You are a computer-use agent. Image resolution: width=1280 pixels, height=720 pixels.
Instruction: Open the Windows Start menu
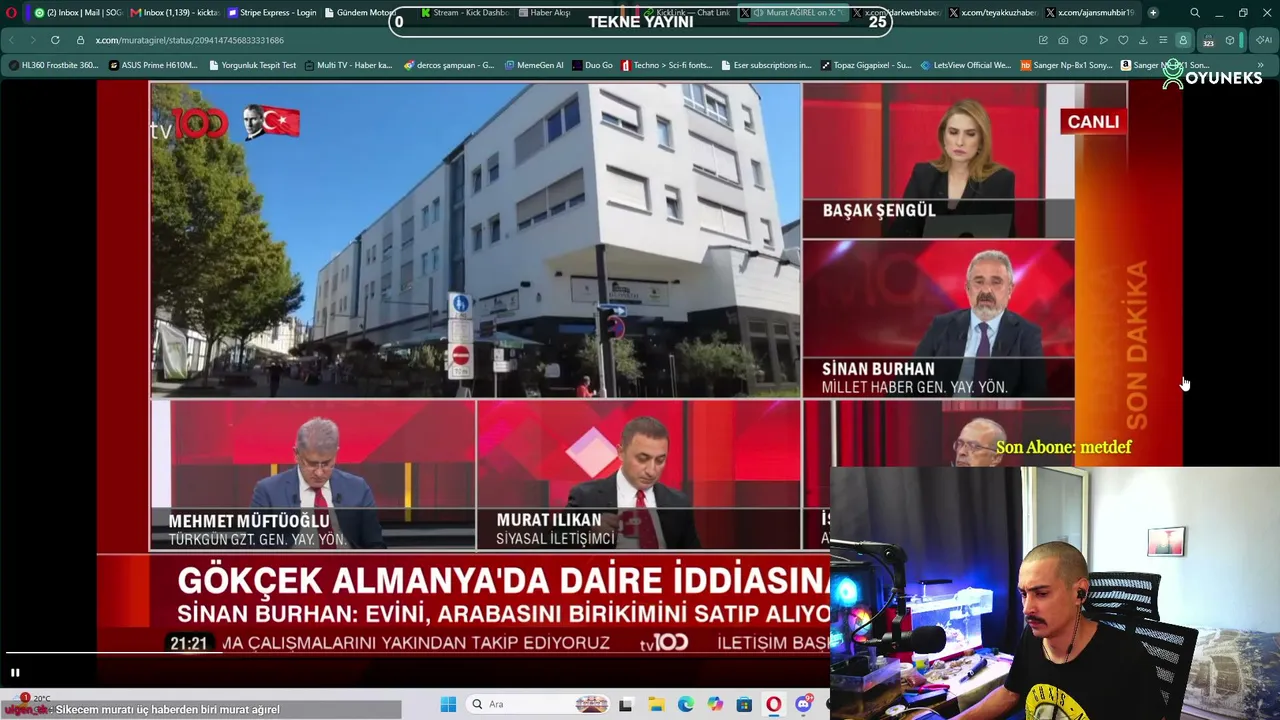pyautogui.click(x=448, y=704)
